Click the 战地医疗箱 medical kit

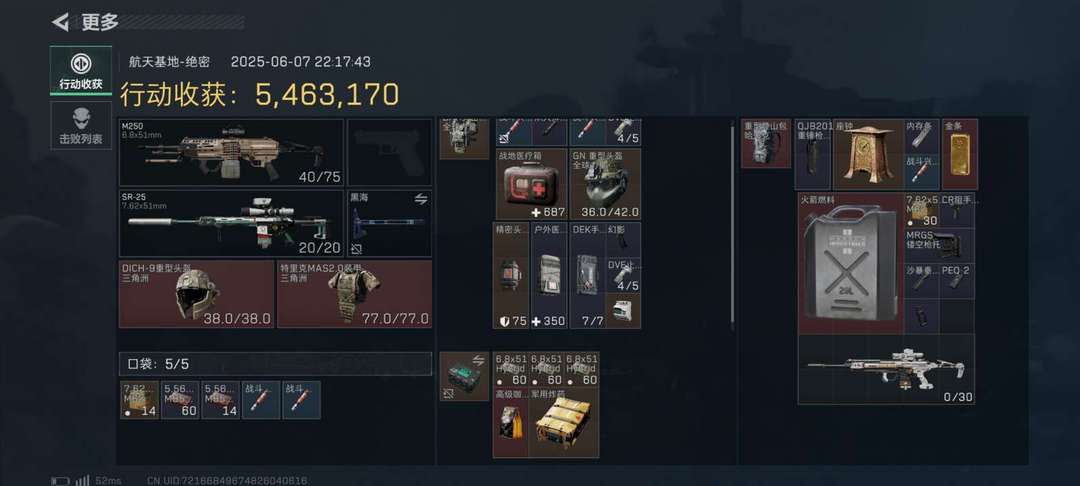coord(531,184)
